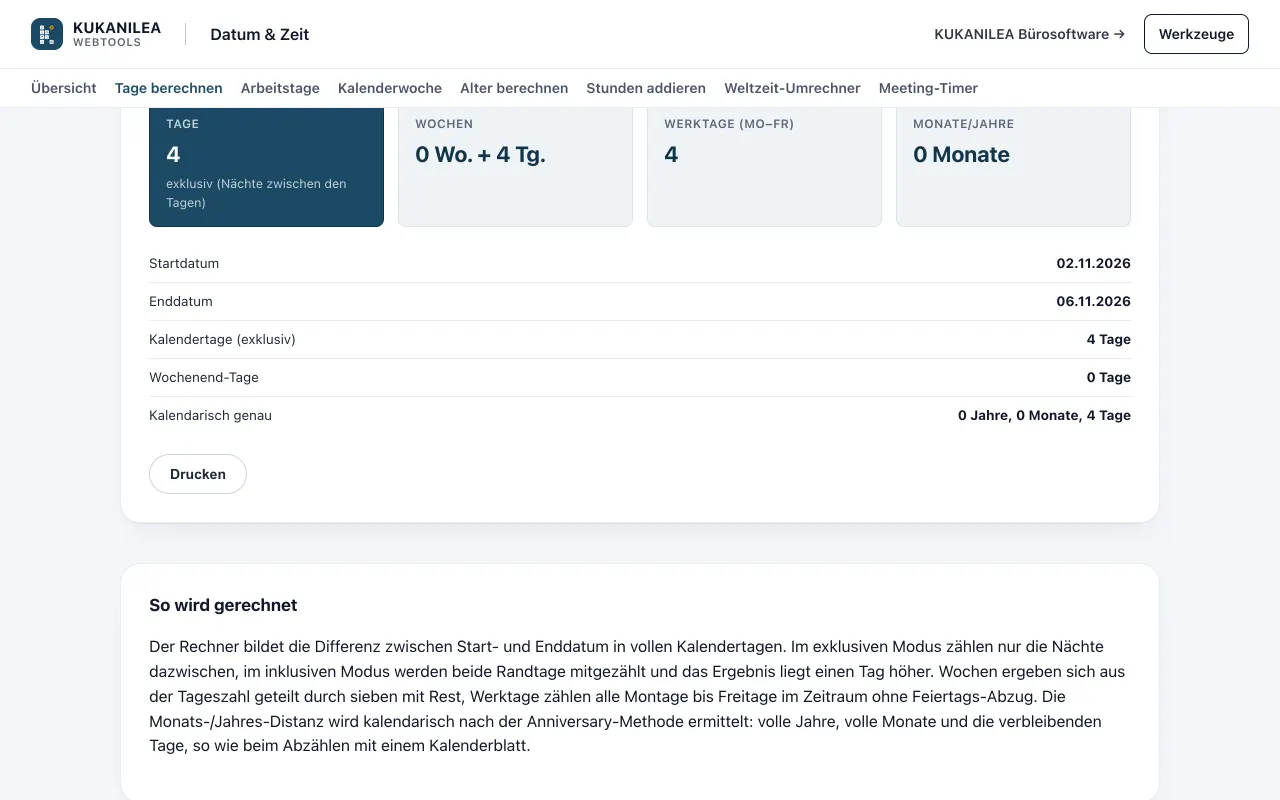Click the KUKANILEA logo icon

pos(47,34)
